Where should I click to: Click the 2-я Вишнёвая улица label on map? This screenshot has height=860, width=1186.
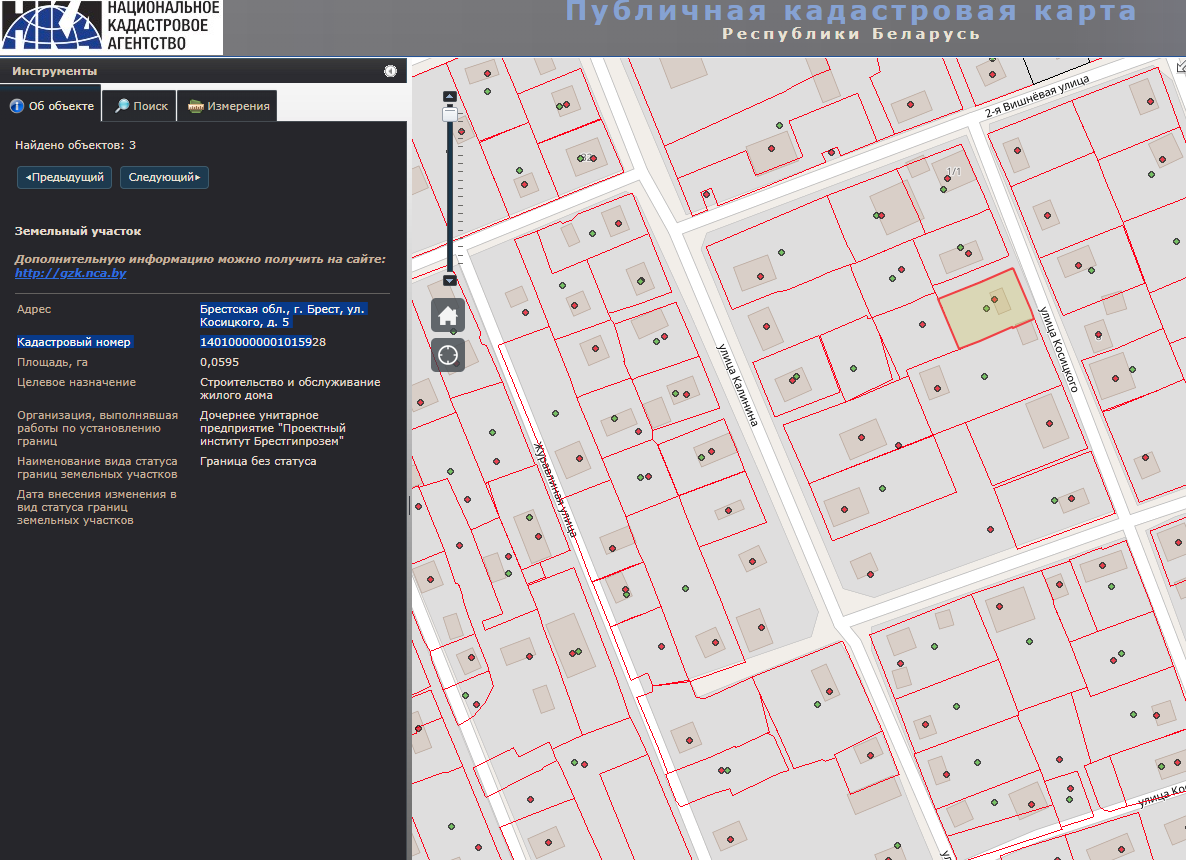1037,97
